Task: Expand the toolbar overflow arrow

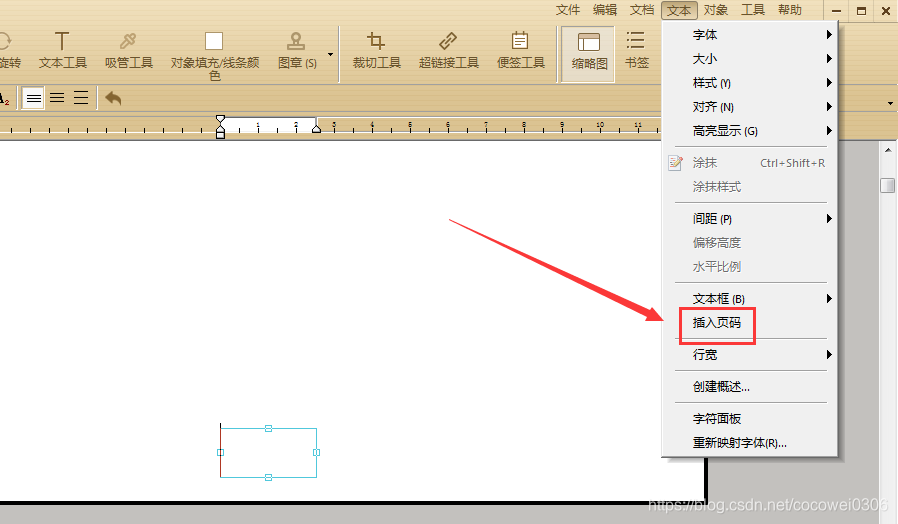Action: (890, 104)
